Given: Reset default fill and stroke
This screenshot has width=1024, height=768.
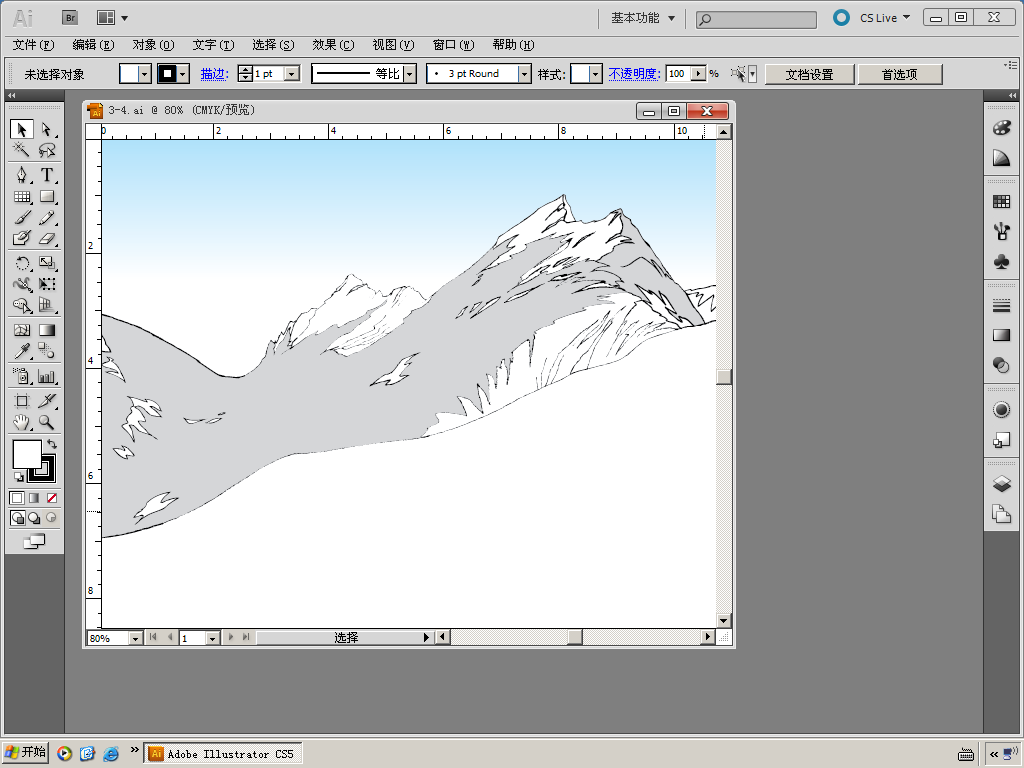Looking at the screenshot, I should (18, 477).
